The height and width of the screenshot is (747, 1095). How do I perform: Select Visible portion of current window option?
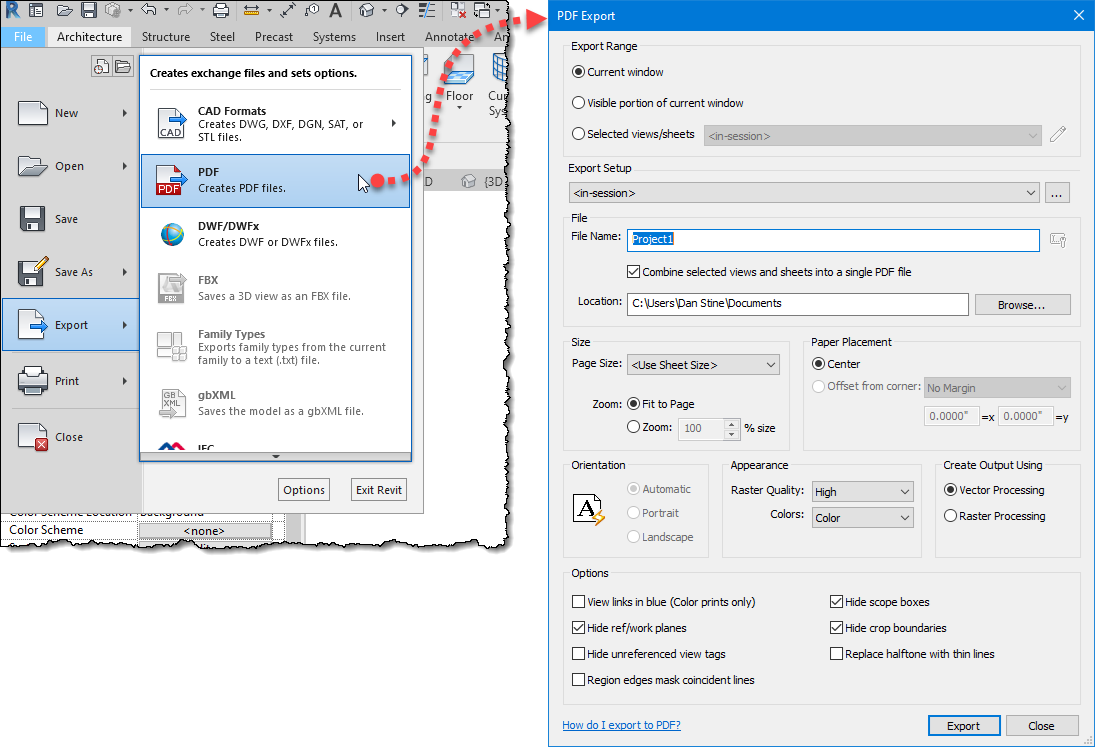[x=578, y=103]
